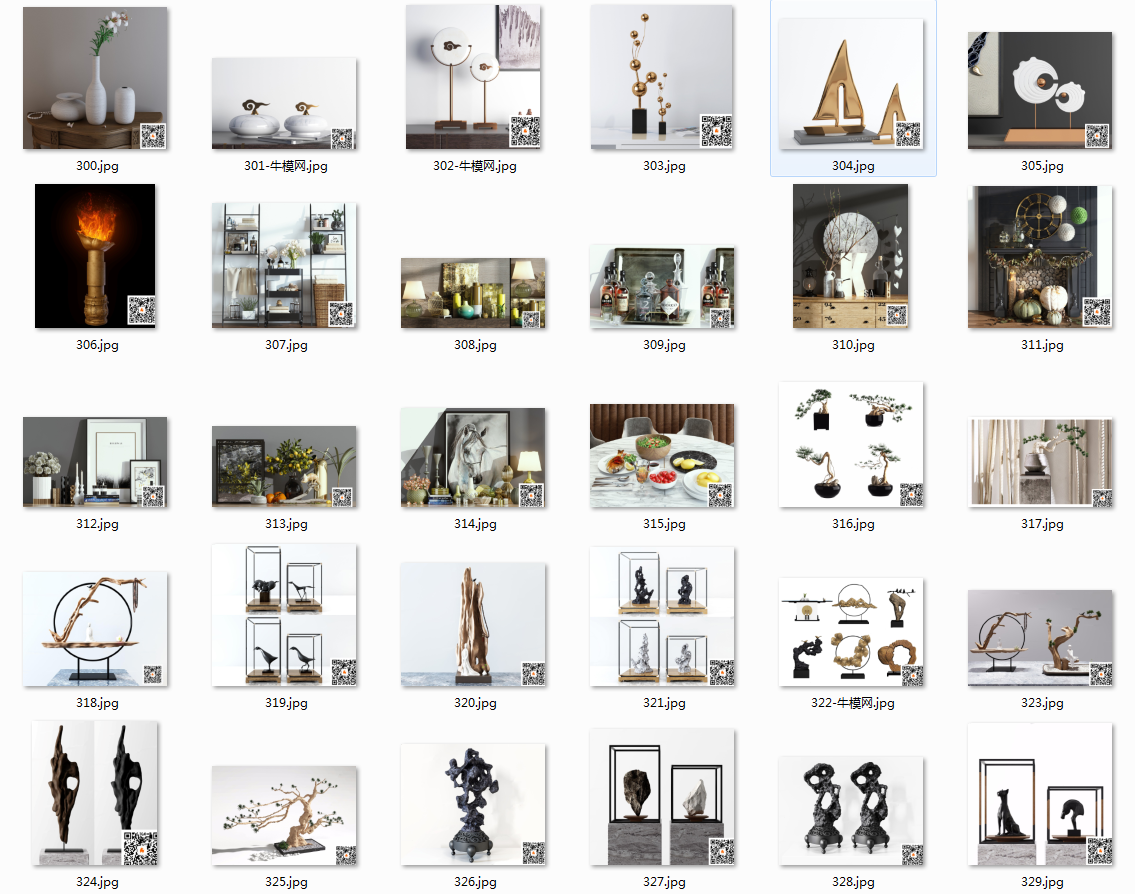Open the 303.jpg gold balls sculpture image

pyautogui.click(x=662, y=78)
